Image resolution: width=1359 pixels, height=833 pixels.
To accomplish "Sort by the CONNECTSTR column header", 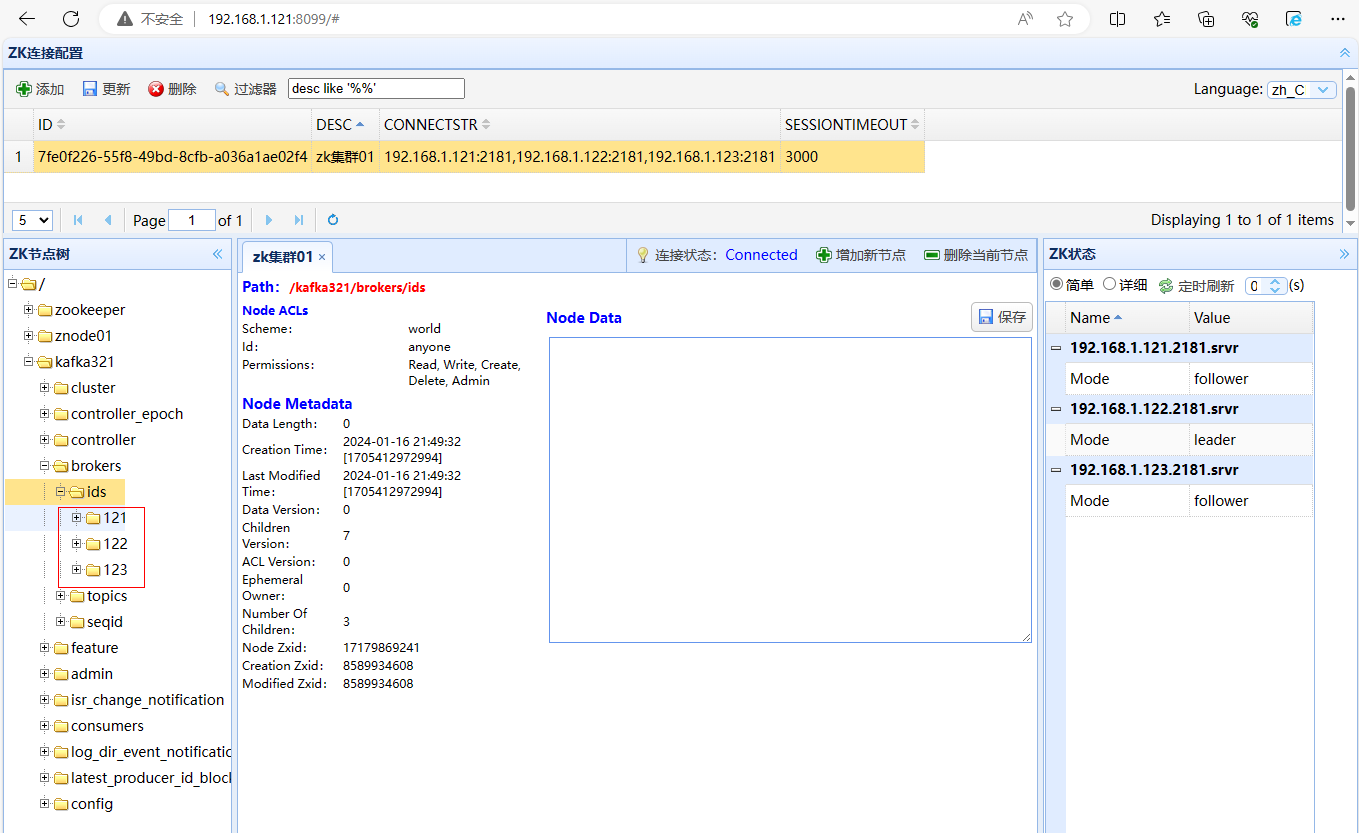I will 431,125.
